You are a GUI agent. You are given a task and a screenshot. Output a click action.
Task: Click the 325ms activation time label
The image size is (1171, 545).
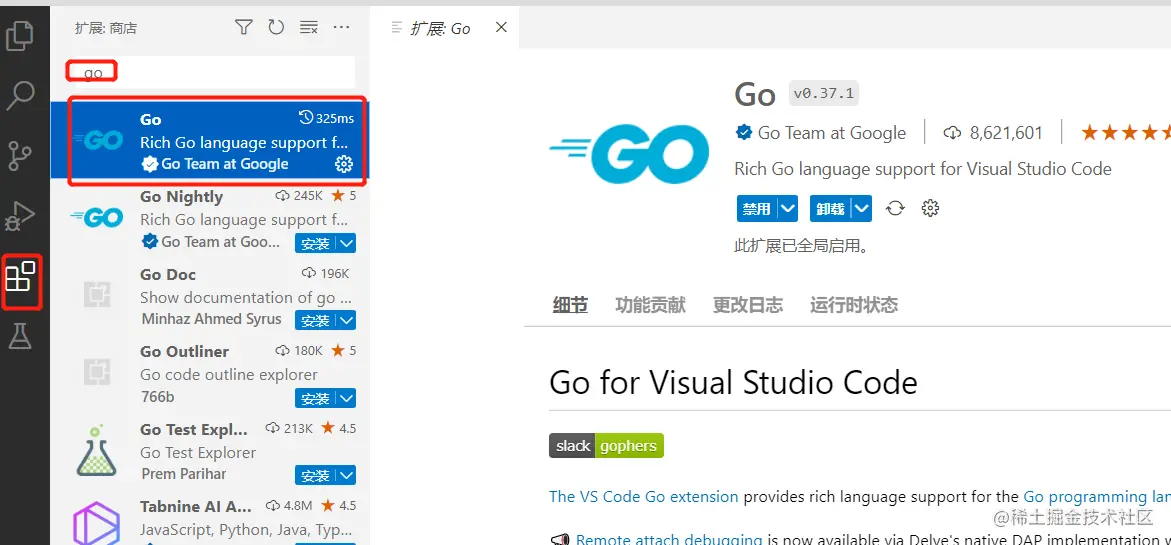[326, 118]
